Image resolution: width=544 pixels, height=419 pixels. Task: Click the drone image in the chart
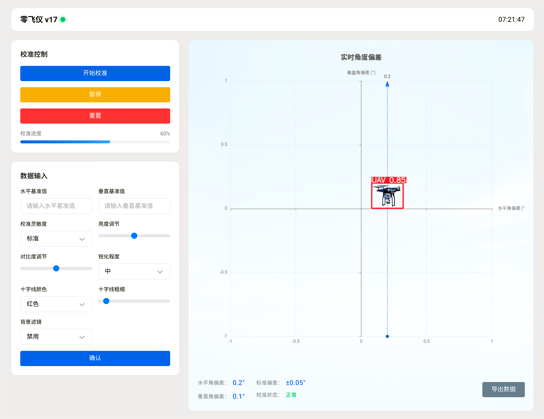[387, 196]
